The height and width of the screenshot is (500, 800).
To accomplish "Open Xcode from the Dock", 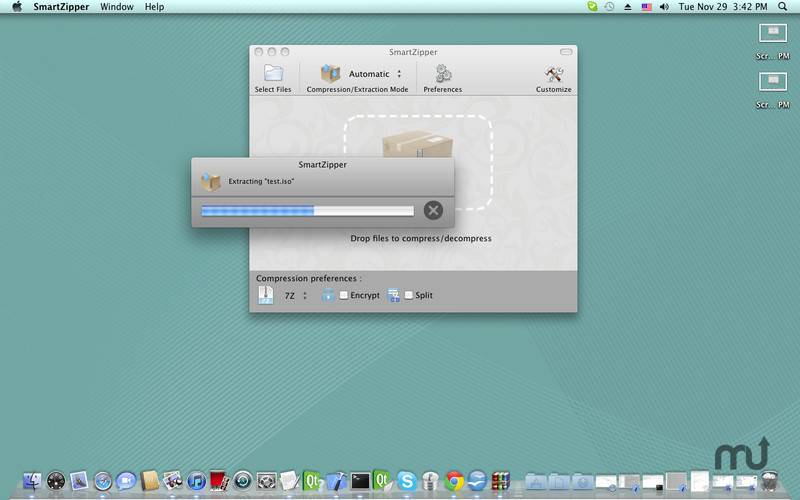I will (336, 481).
